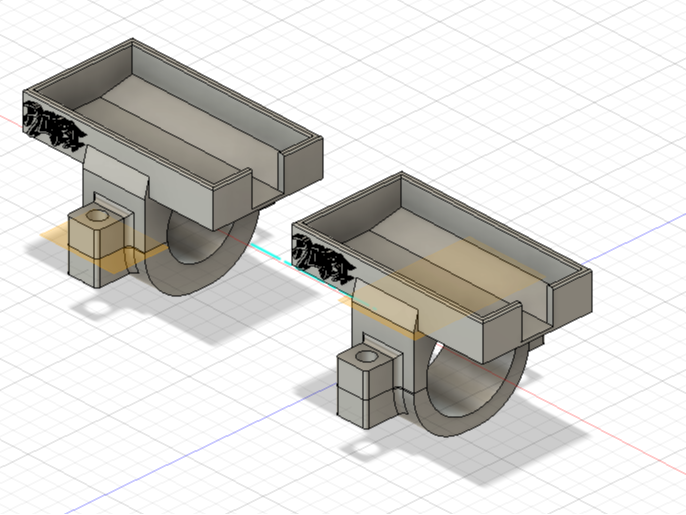Pick the curved support bracket on right model
The image size is (686, 515).
(x=385, y=306)
